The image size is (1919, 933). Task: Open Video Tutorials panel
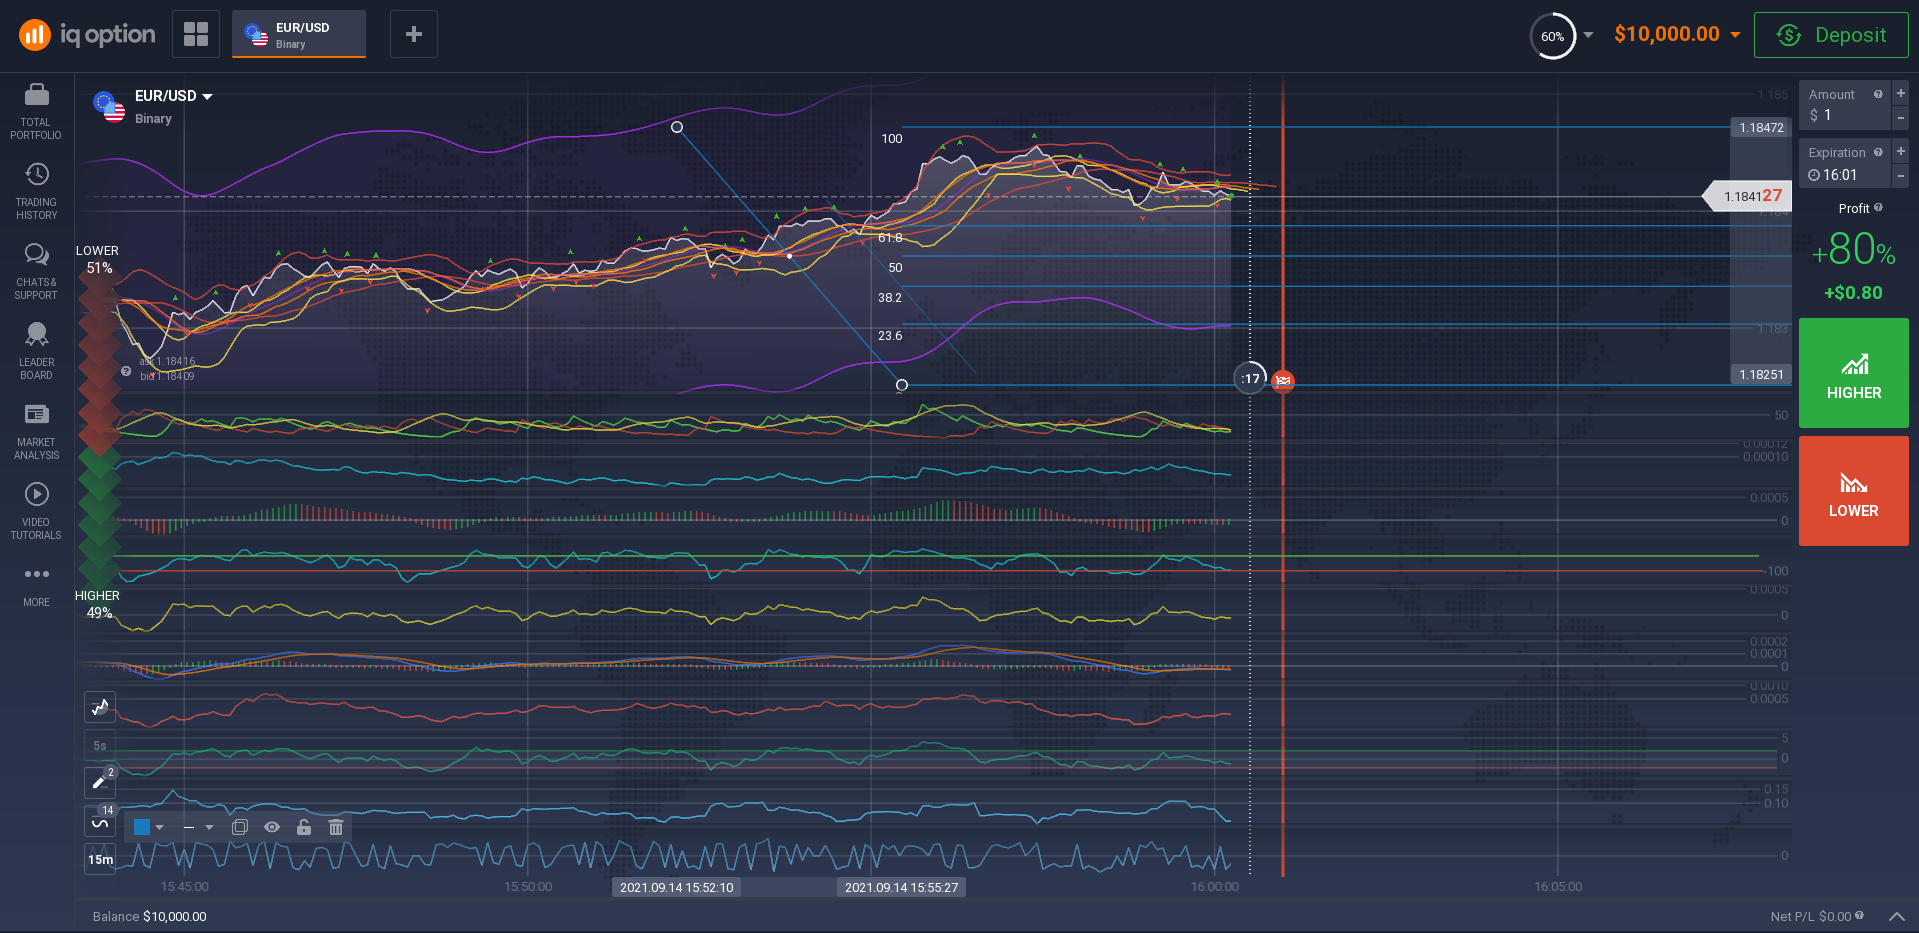(36, 512)
